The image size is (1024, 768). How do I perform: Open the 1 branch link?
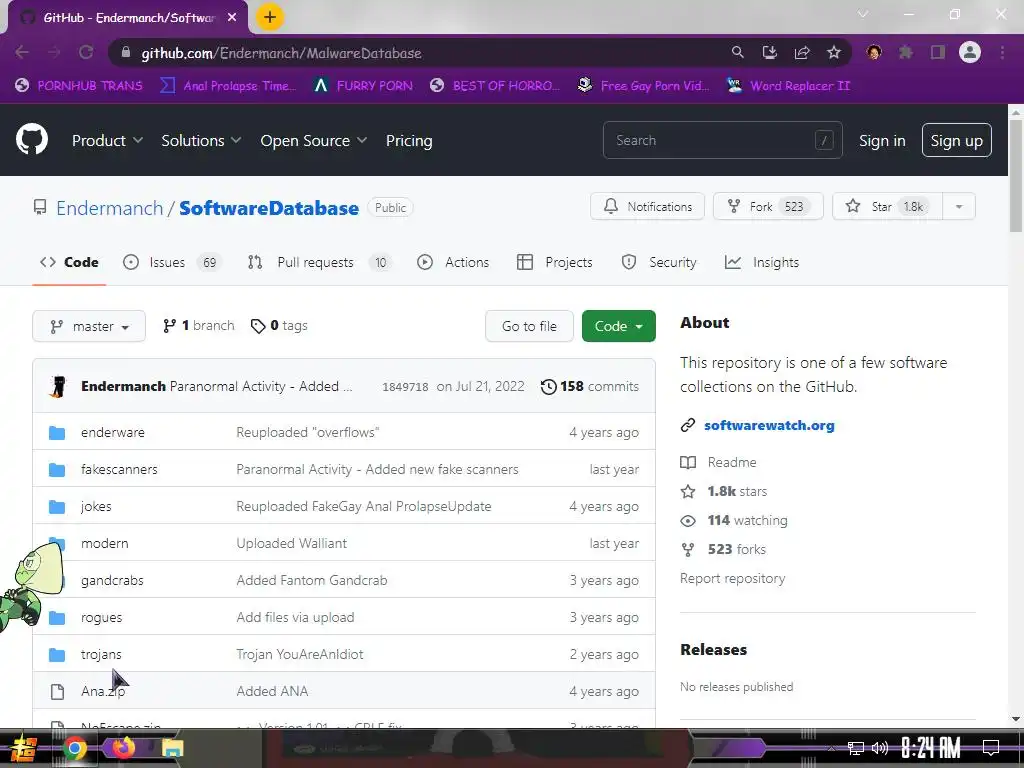199,325
